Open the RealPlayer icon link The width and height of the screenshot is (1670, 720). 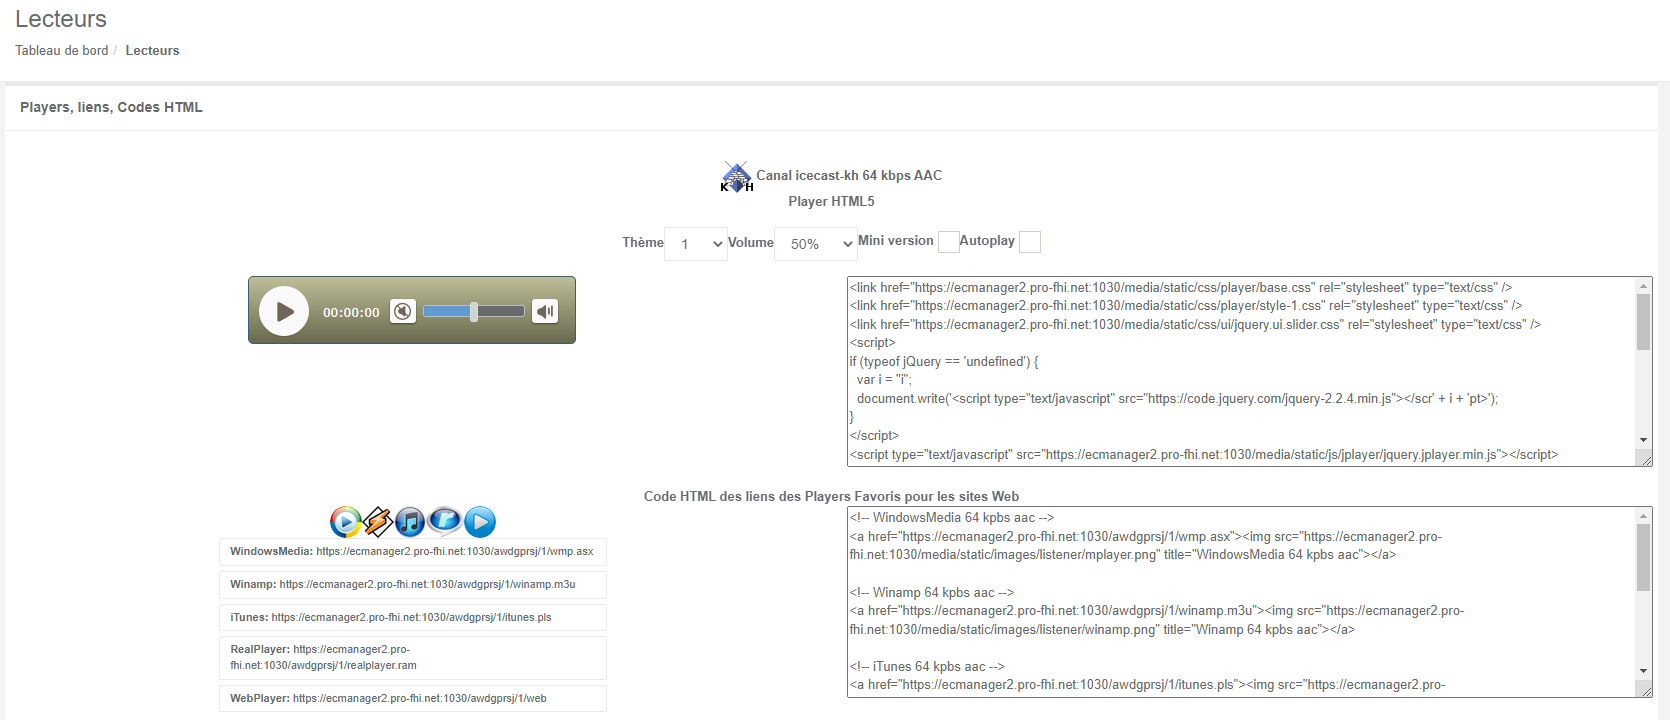[x=444, y=520]
